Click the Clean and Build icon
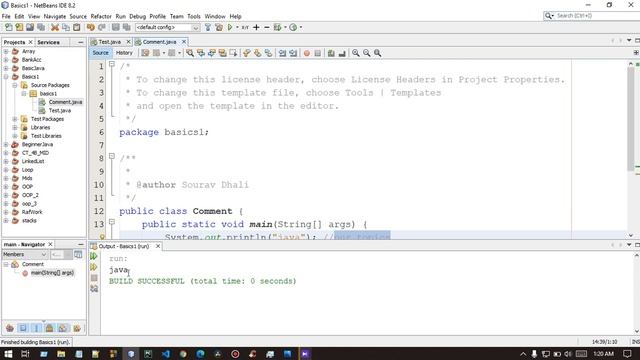640x360 pixels. [x=219, y=27]
